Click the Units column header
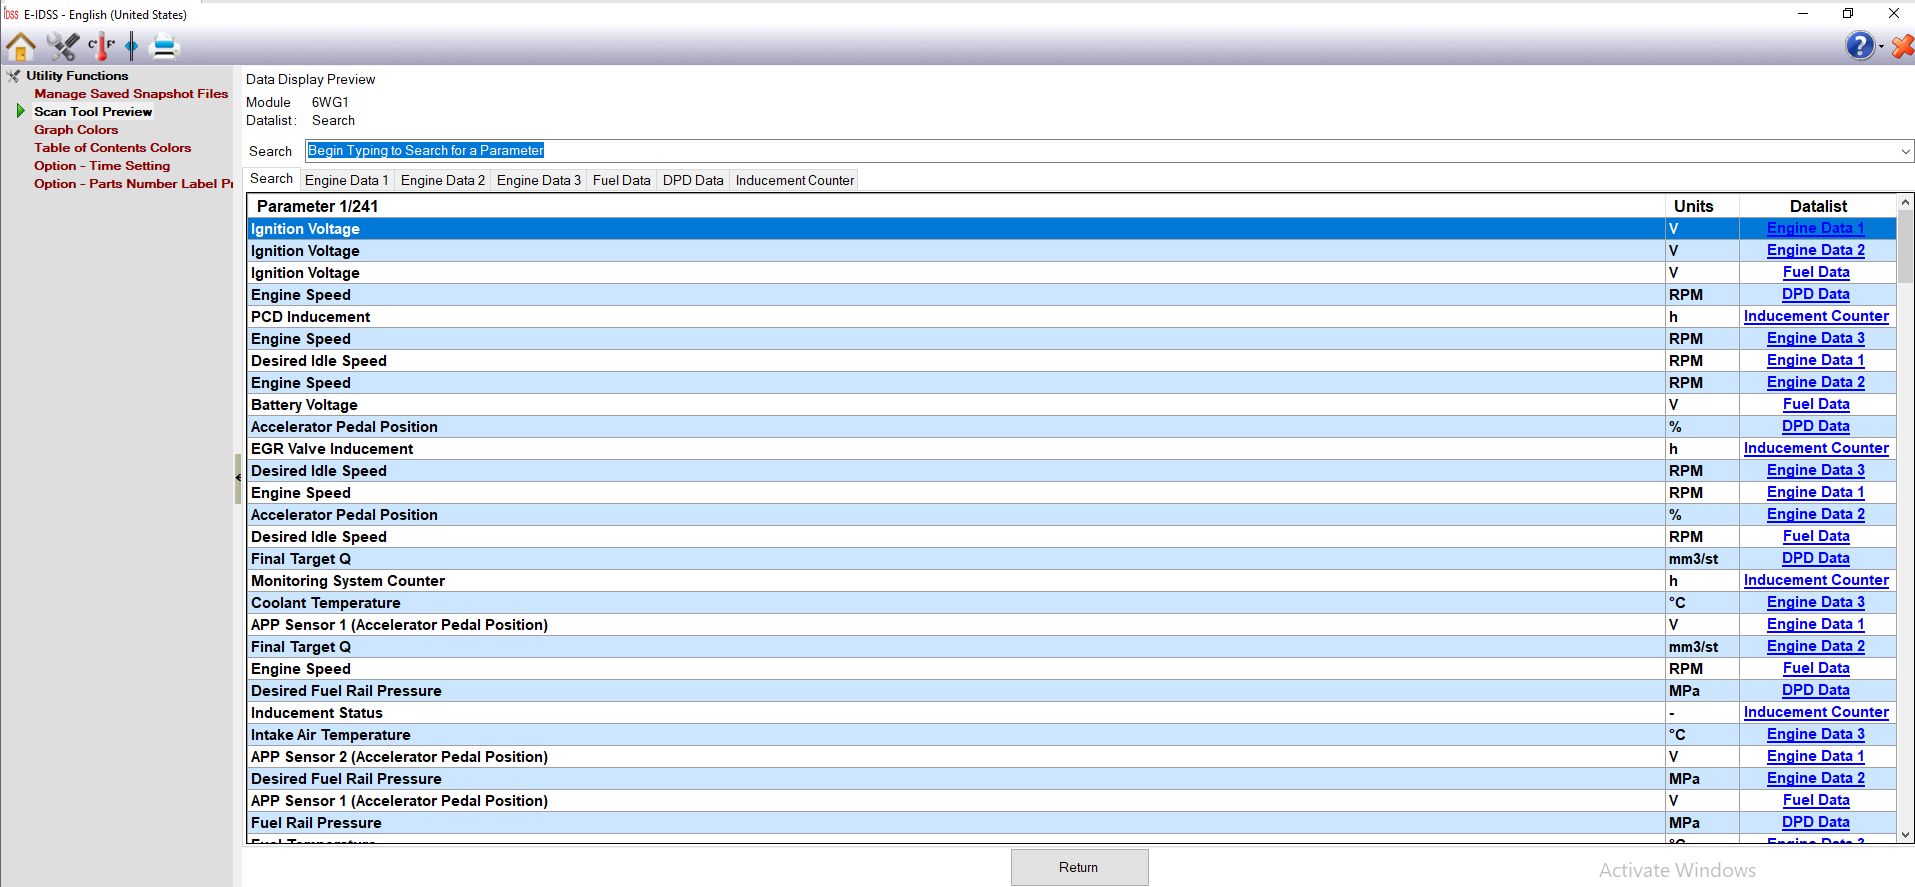The width and height of the screenshot is (1915, 887). (x=1702, y=206)
